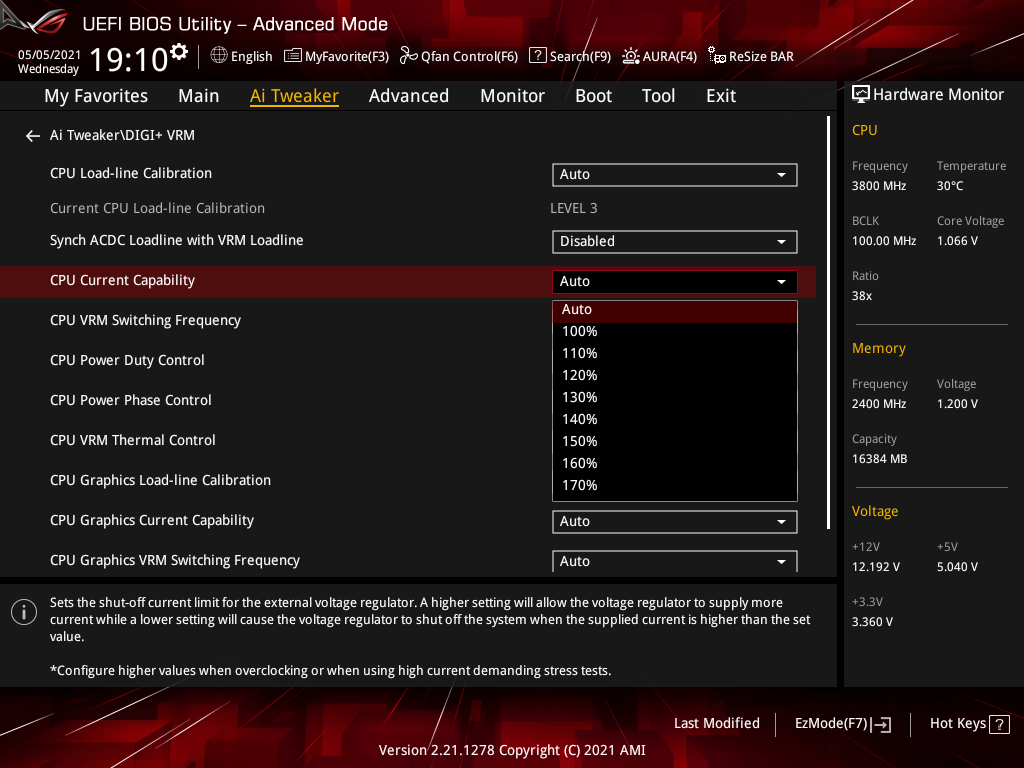Open the Tool tab
1024x768 pixels.
tap(658, 96)
